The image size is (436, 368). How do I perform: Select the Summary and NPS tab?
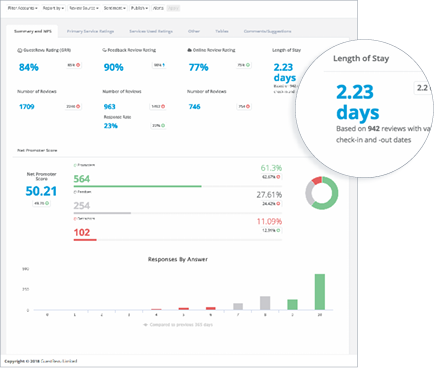[x=33, y=31]
